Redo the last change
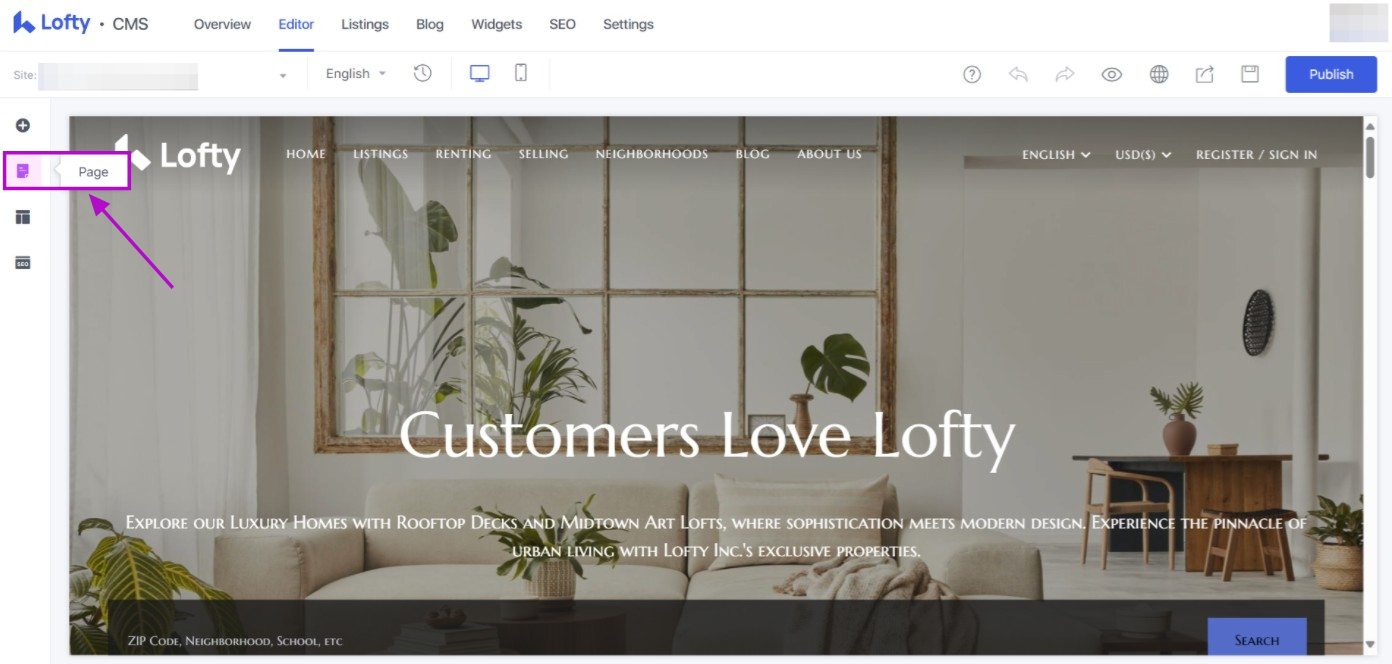 click(1065, 74)
